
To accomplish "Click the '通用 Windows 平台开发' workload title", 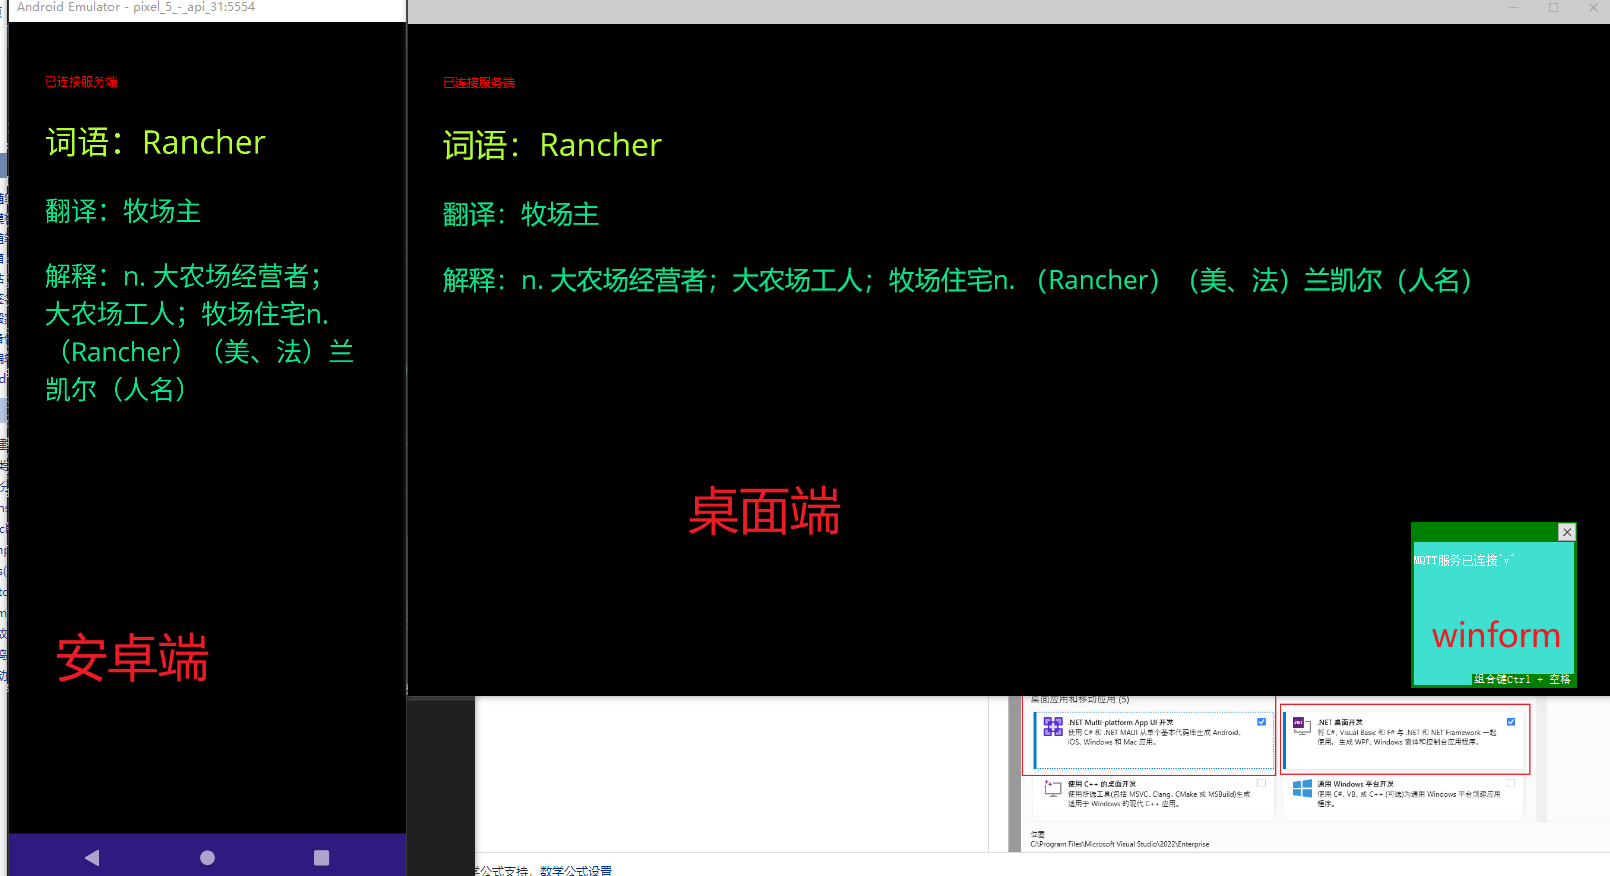I will click(1355, 784).
